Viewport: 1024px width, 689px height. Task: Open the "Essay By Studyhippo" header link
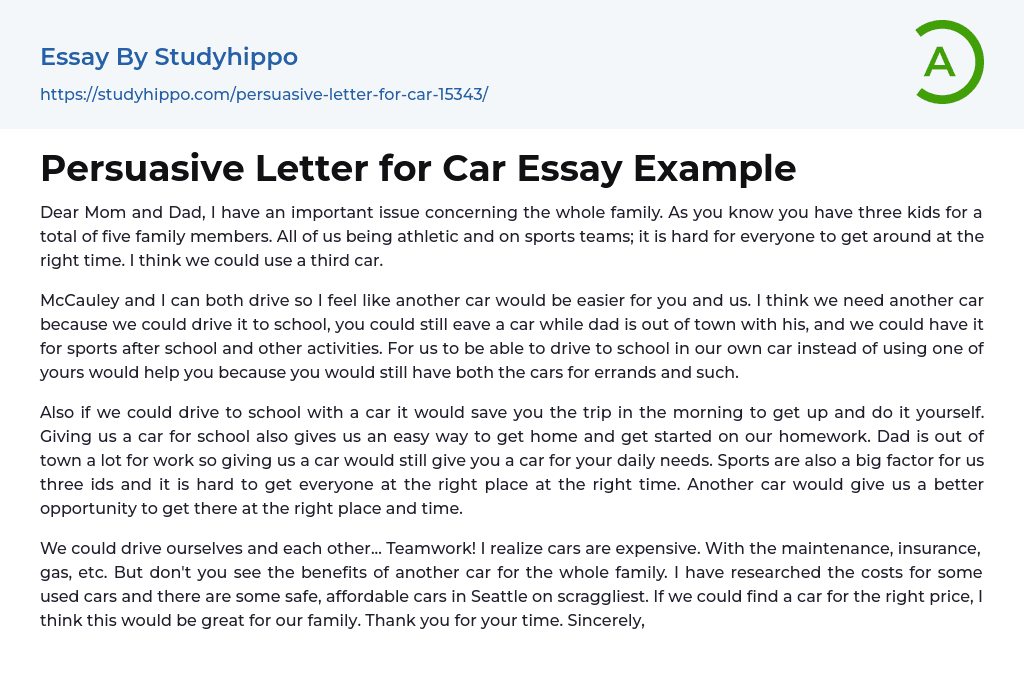(169, 57)
